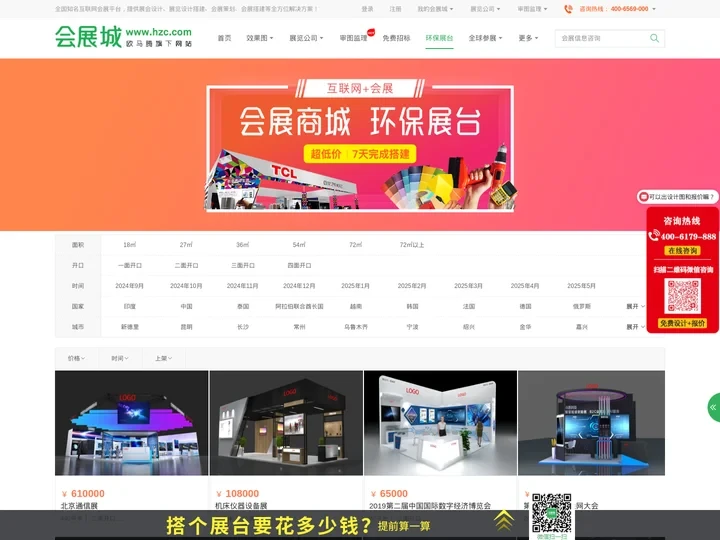This screenshot has height=540, width=720.
Task: Focus the 会展信息咨询 search field
Action: click(602, 38)
